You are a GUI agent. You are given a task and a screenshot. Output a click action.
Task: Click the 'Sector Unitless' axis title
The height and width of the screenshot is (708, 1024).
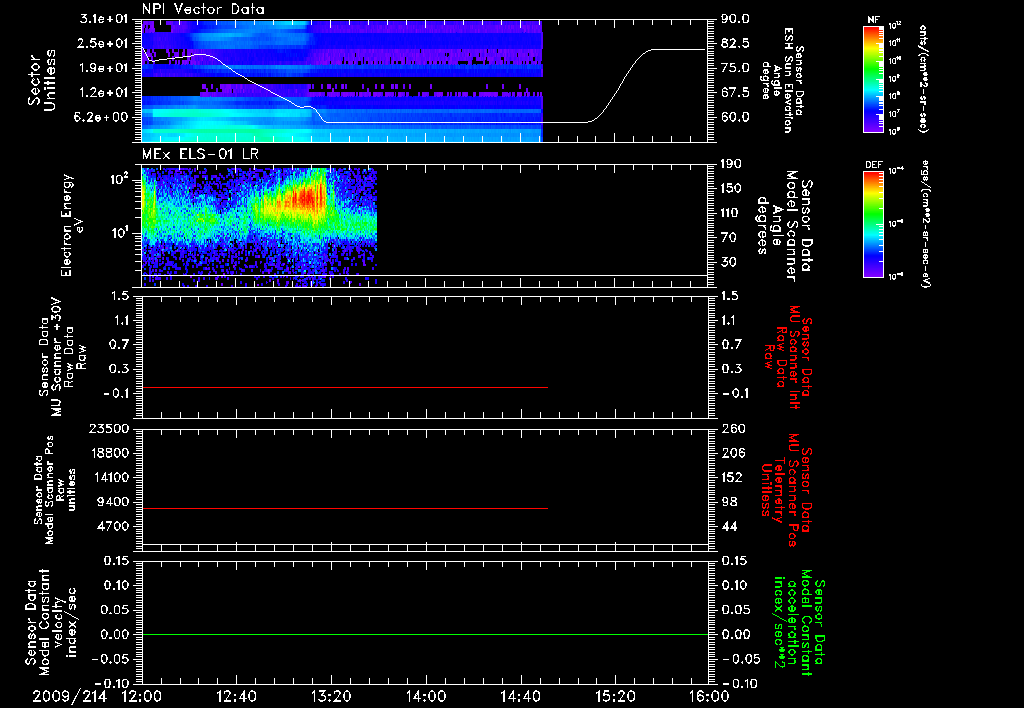coord(41,80)
